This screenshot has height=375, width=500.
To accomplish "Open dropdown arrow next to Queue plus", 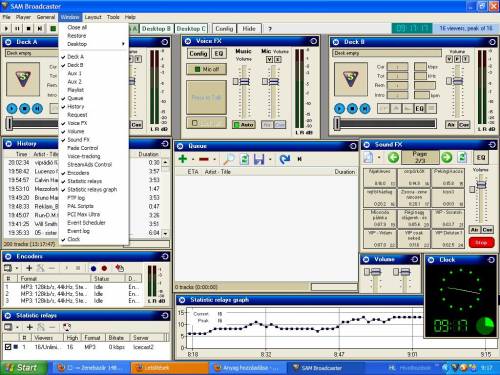I will 193,159.
